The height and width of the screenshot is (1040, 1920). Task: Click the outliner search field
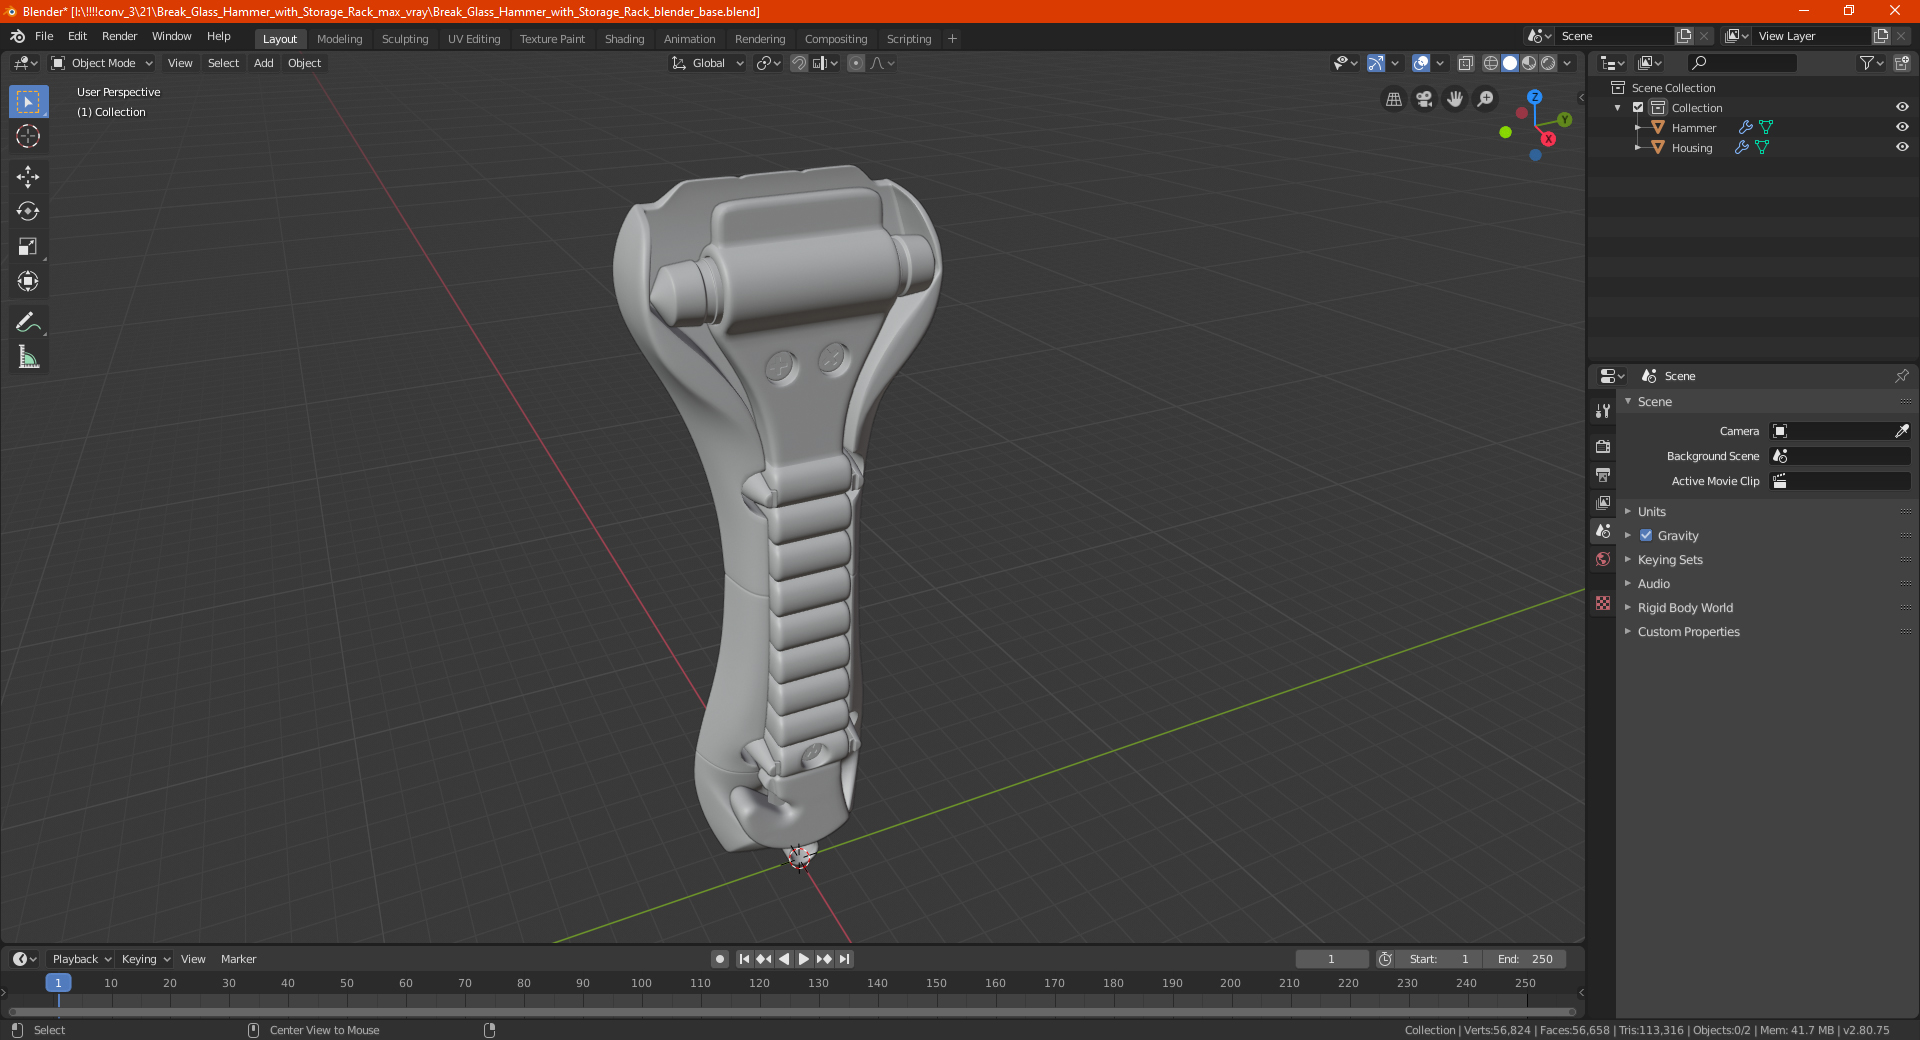point(1741,63)
